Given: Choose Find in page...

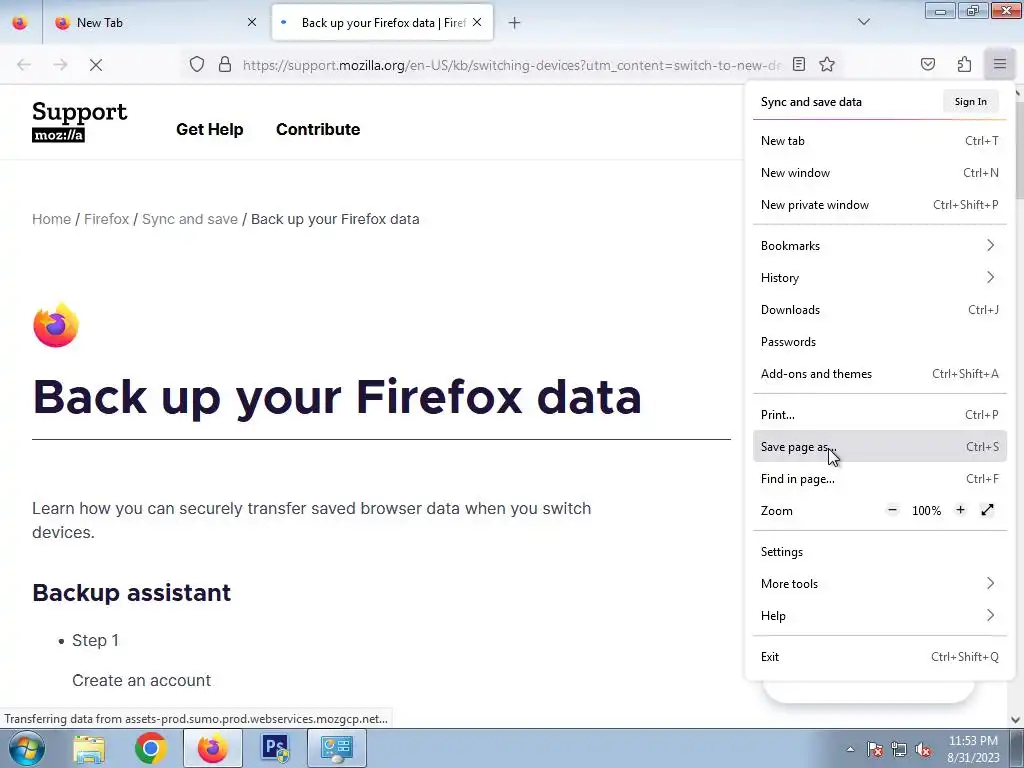Looking at the screenshot, I should tap(880, 479).
